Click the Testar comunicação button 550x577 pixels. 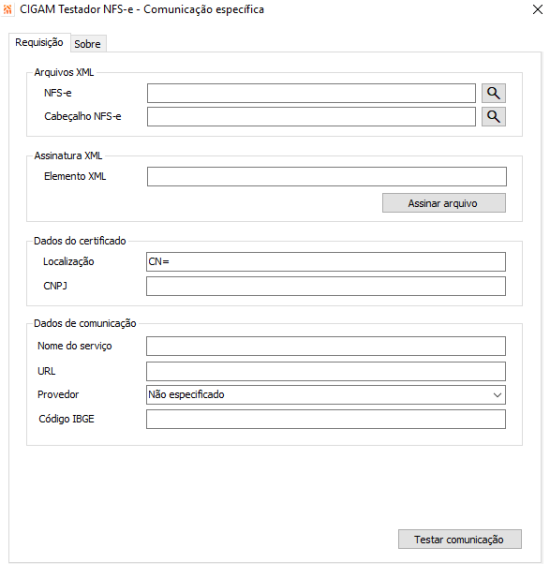point(459,539)
